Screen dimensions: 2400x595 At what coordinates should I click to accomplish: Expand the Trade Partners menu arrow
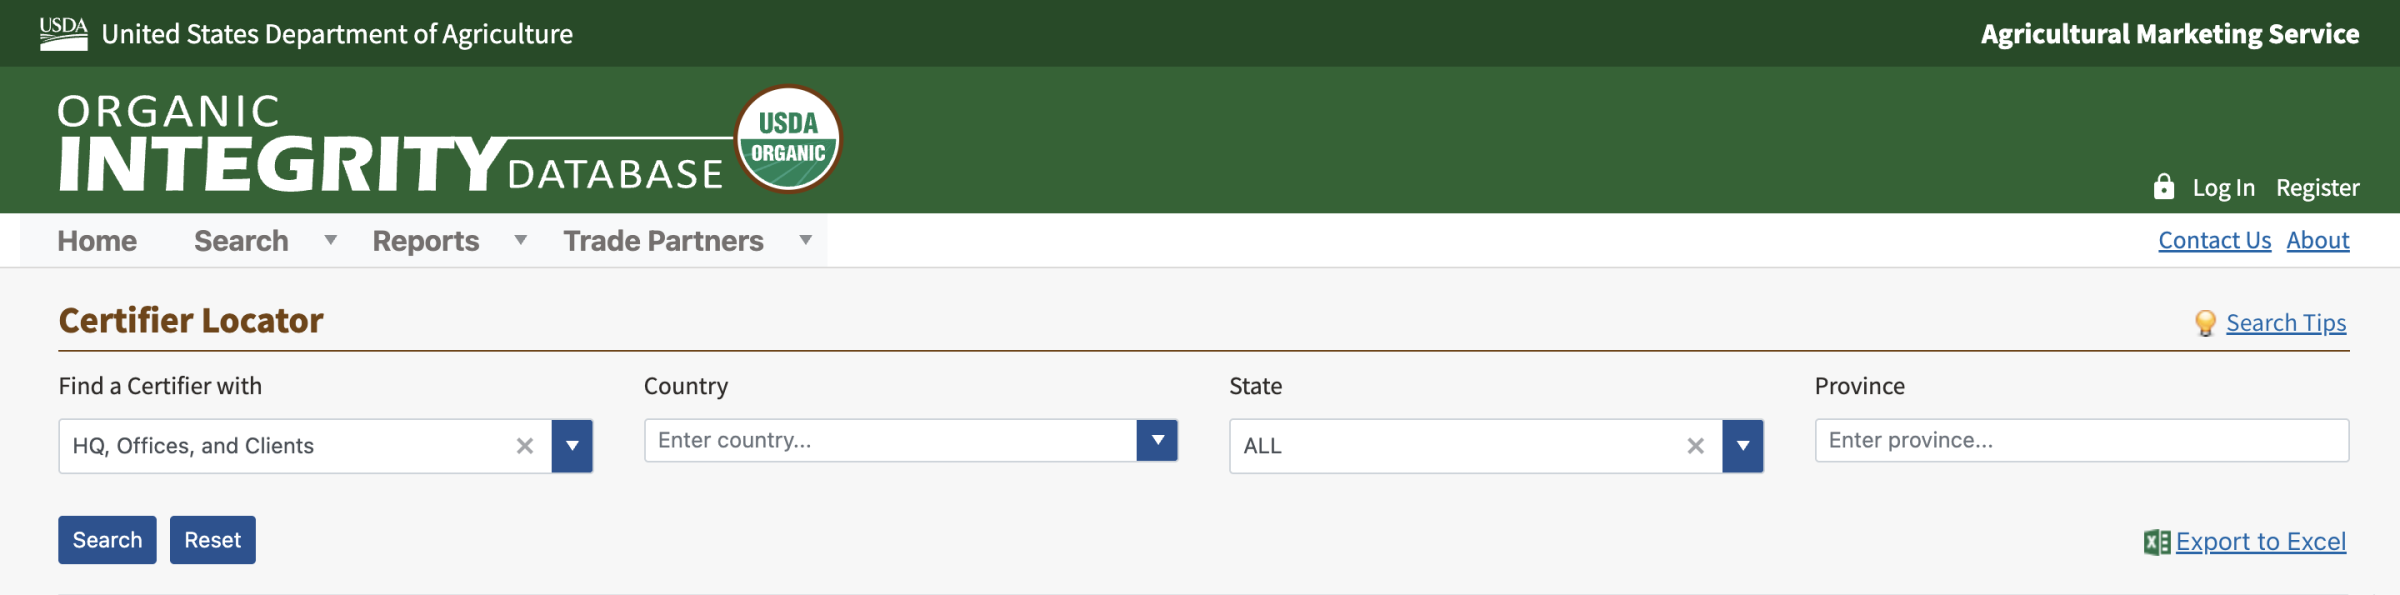click(805, 241)
